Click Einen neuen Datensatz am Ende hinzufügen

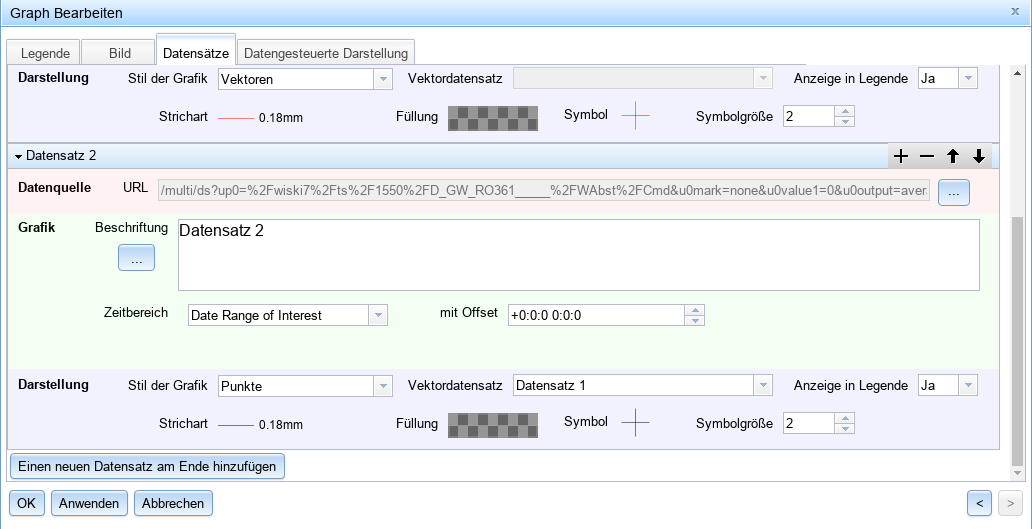pos(148,465)
